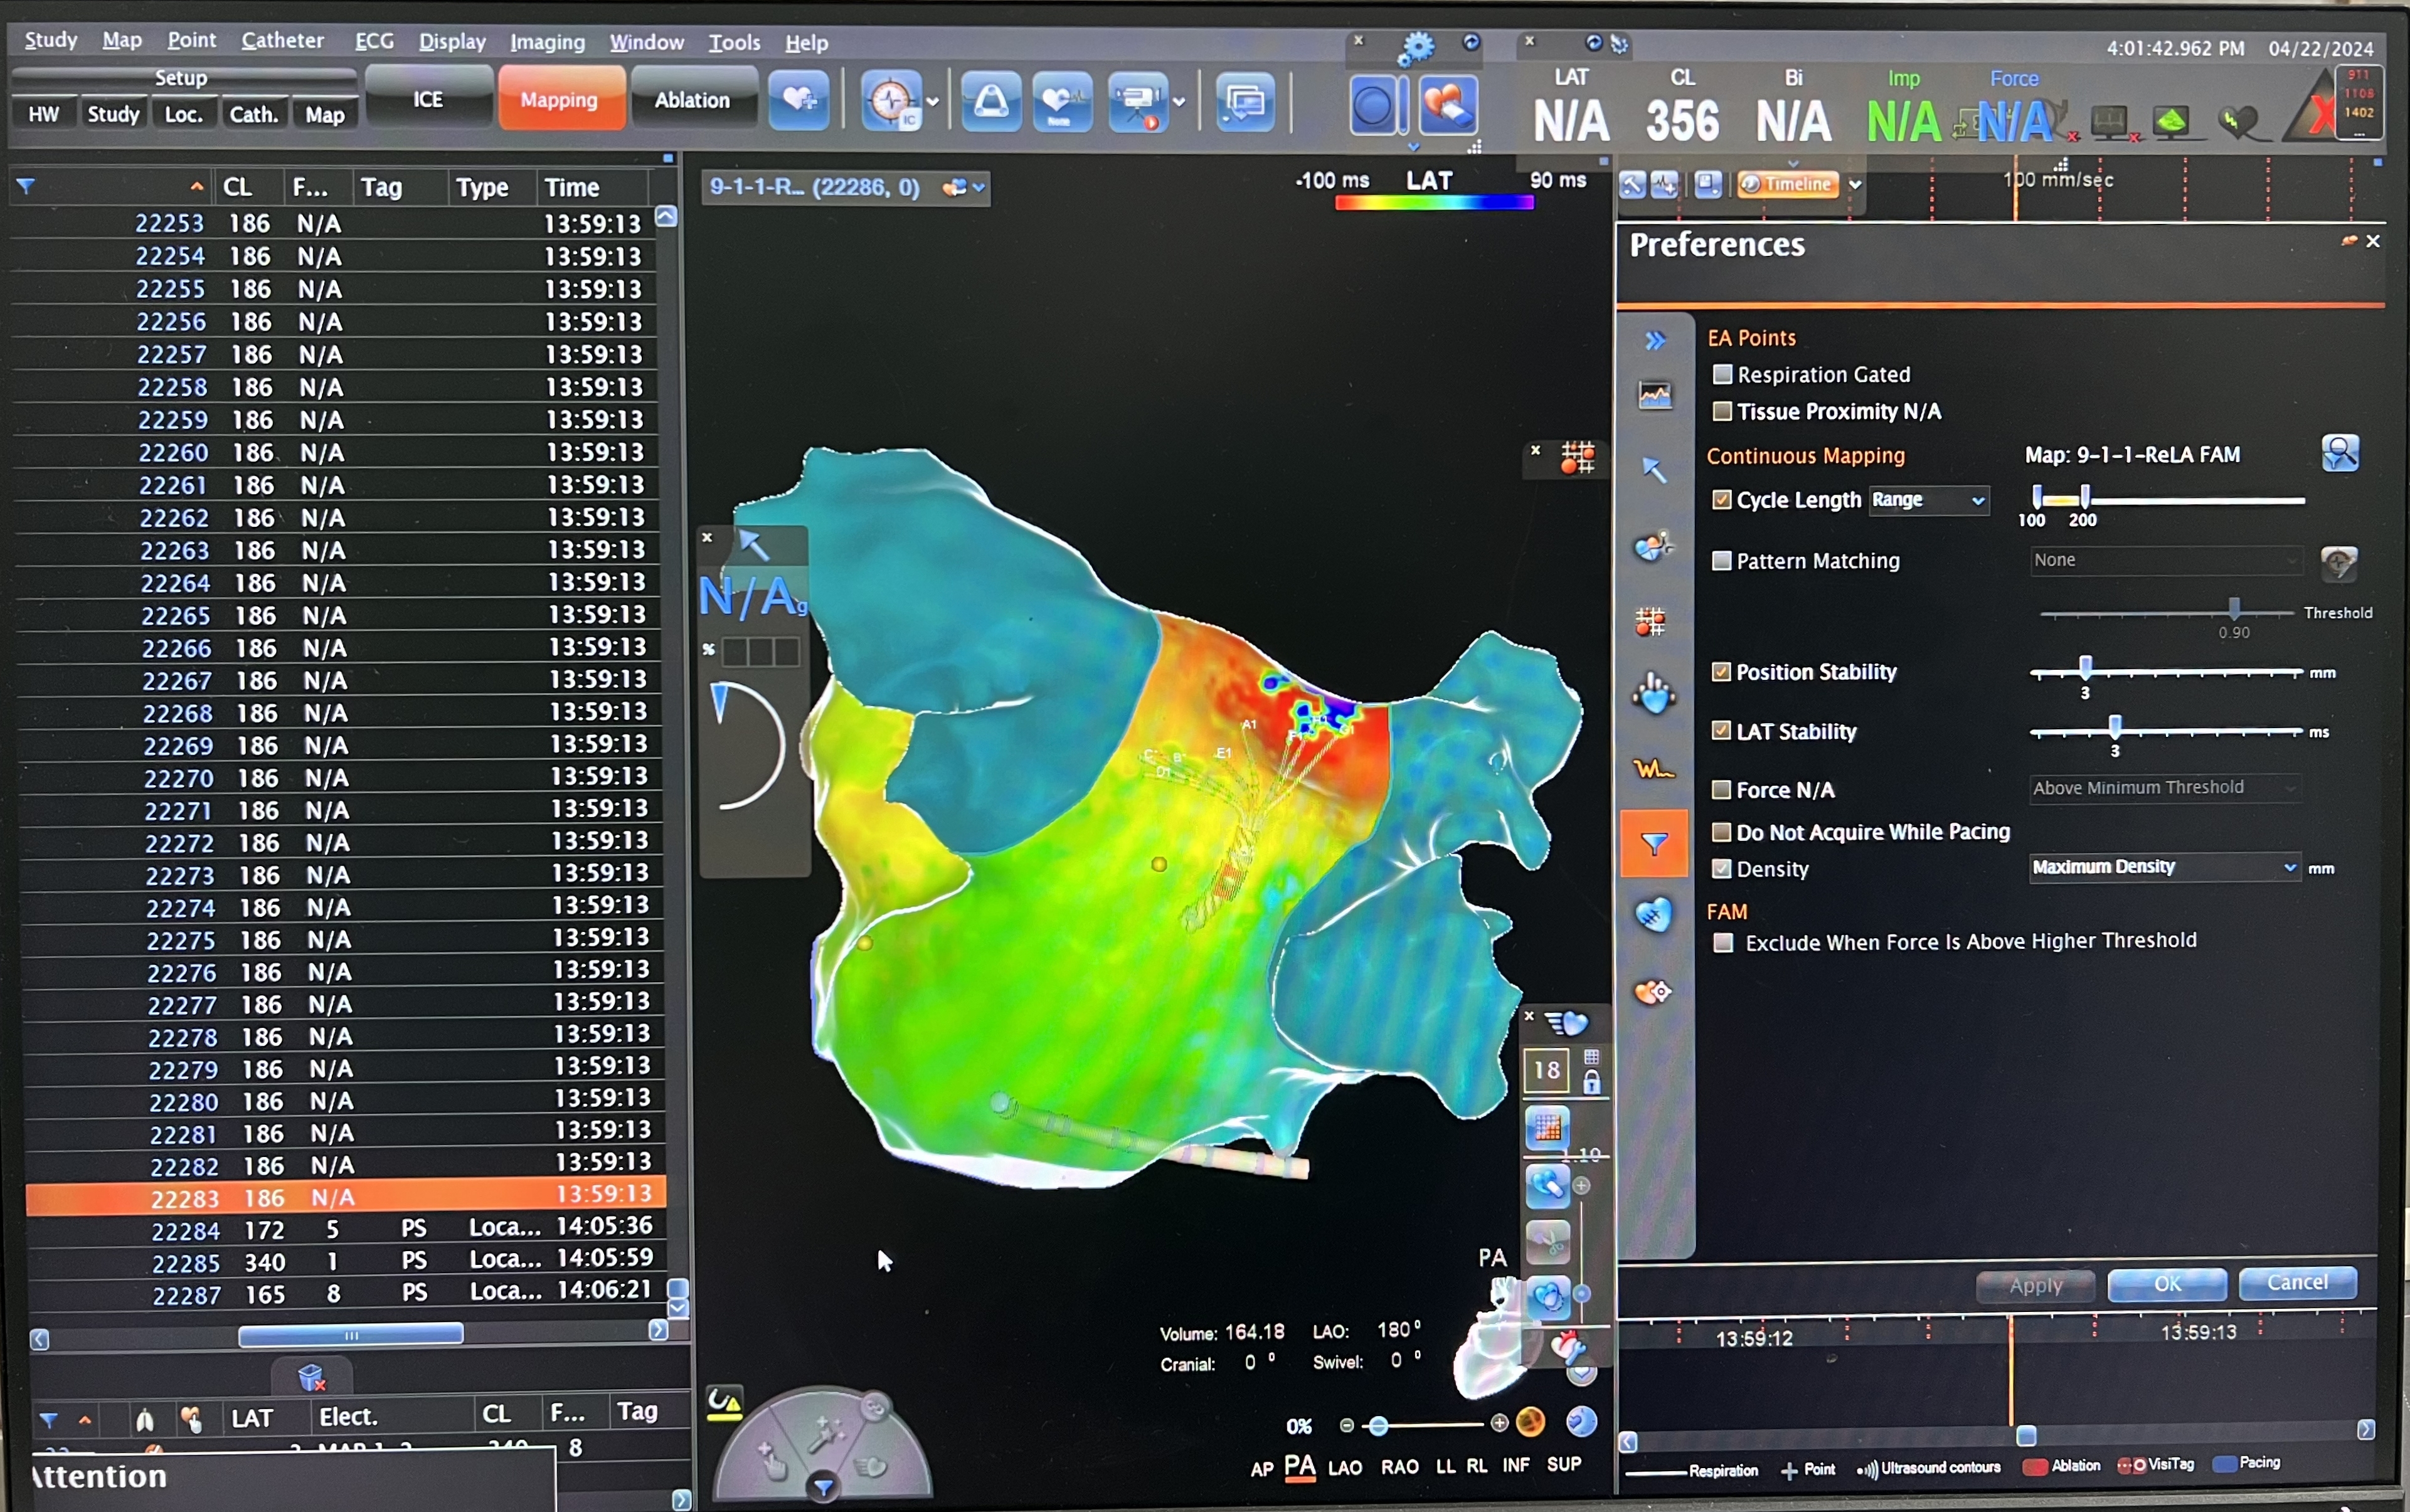
Task: Click the chat windows toolbar icon
Action: [x=1245, y=102]
